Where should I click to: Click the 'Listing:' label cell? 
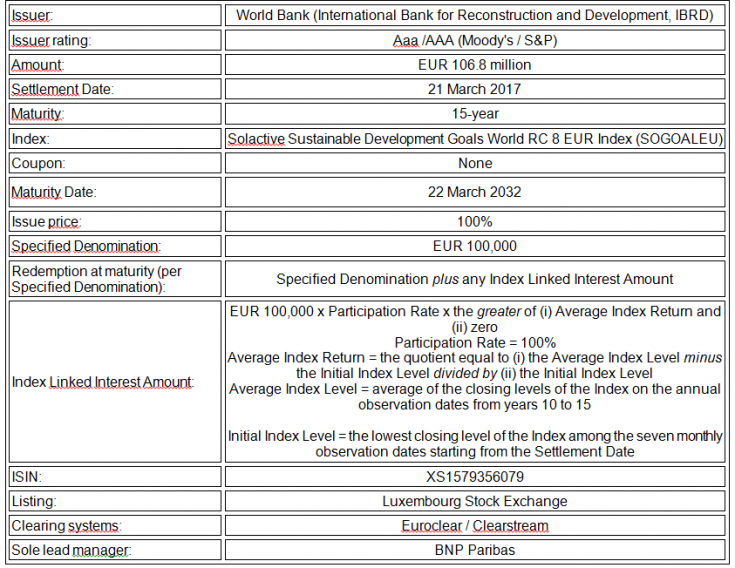115,501
